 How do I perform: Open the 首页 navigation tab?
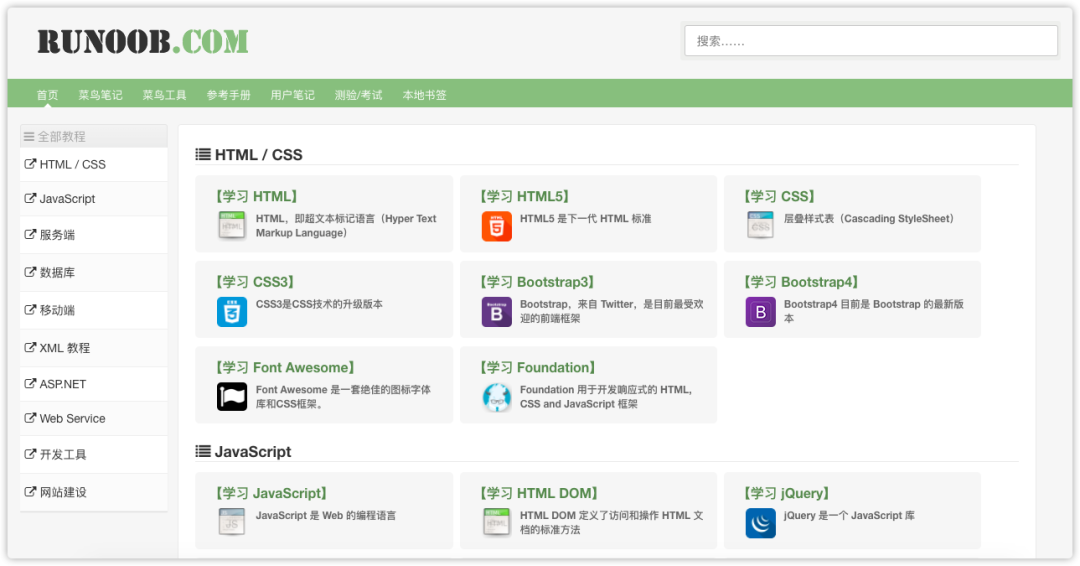tap(48, 95)
